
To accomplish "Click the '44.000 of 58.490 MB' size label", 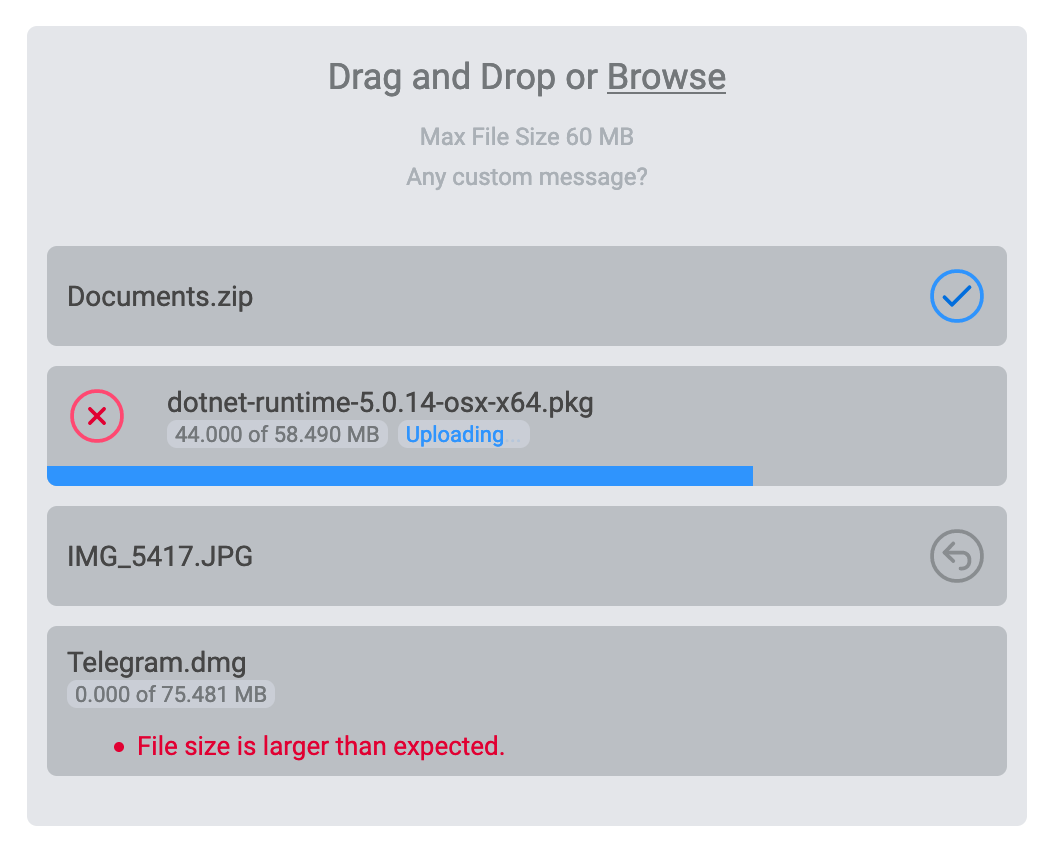I will click(x=277, y=434).
